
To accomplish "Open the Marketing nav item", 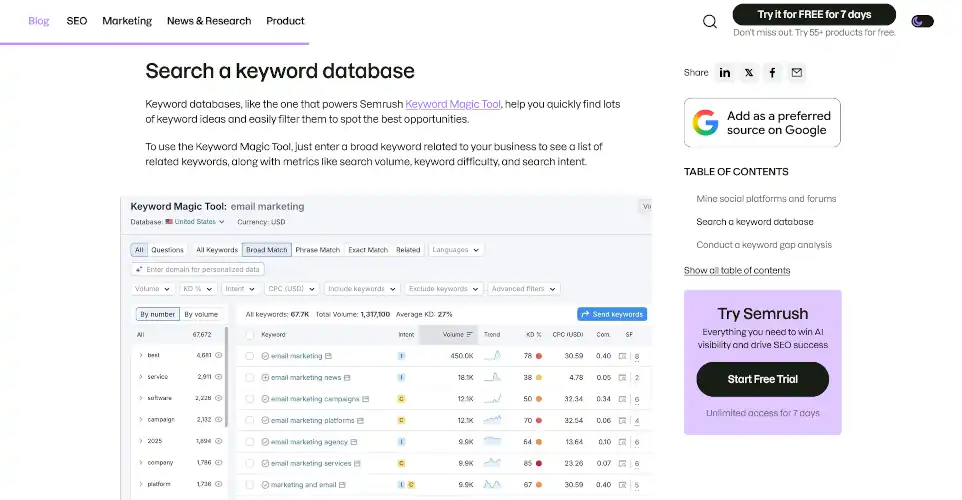I will [x=127, y=21].
